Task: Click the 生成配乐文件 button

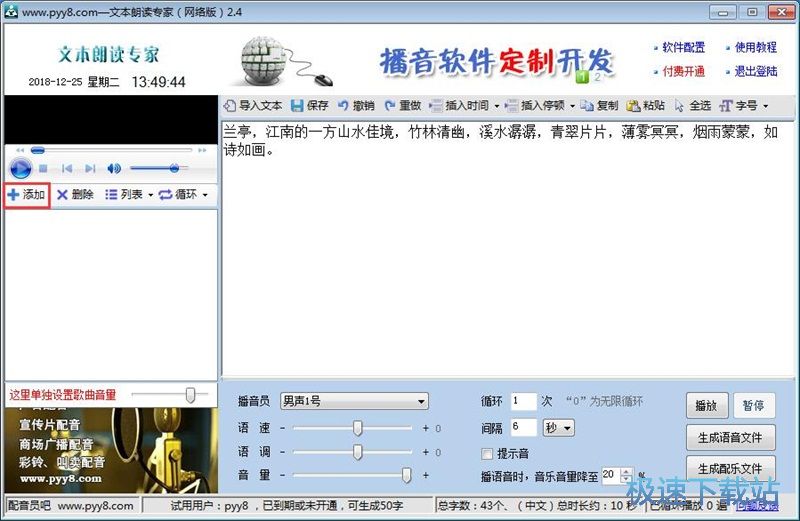Action: point(731,468)
